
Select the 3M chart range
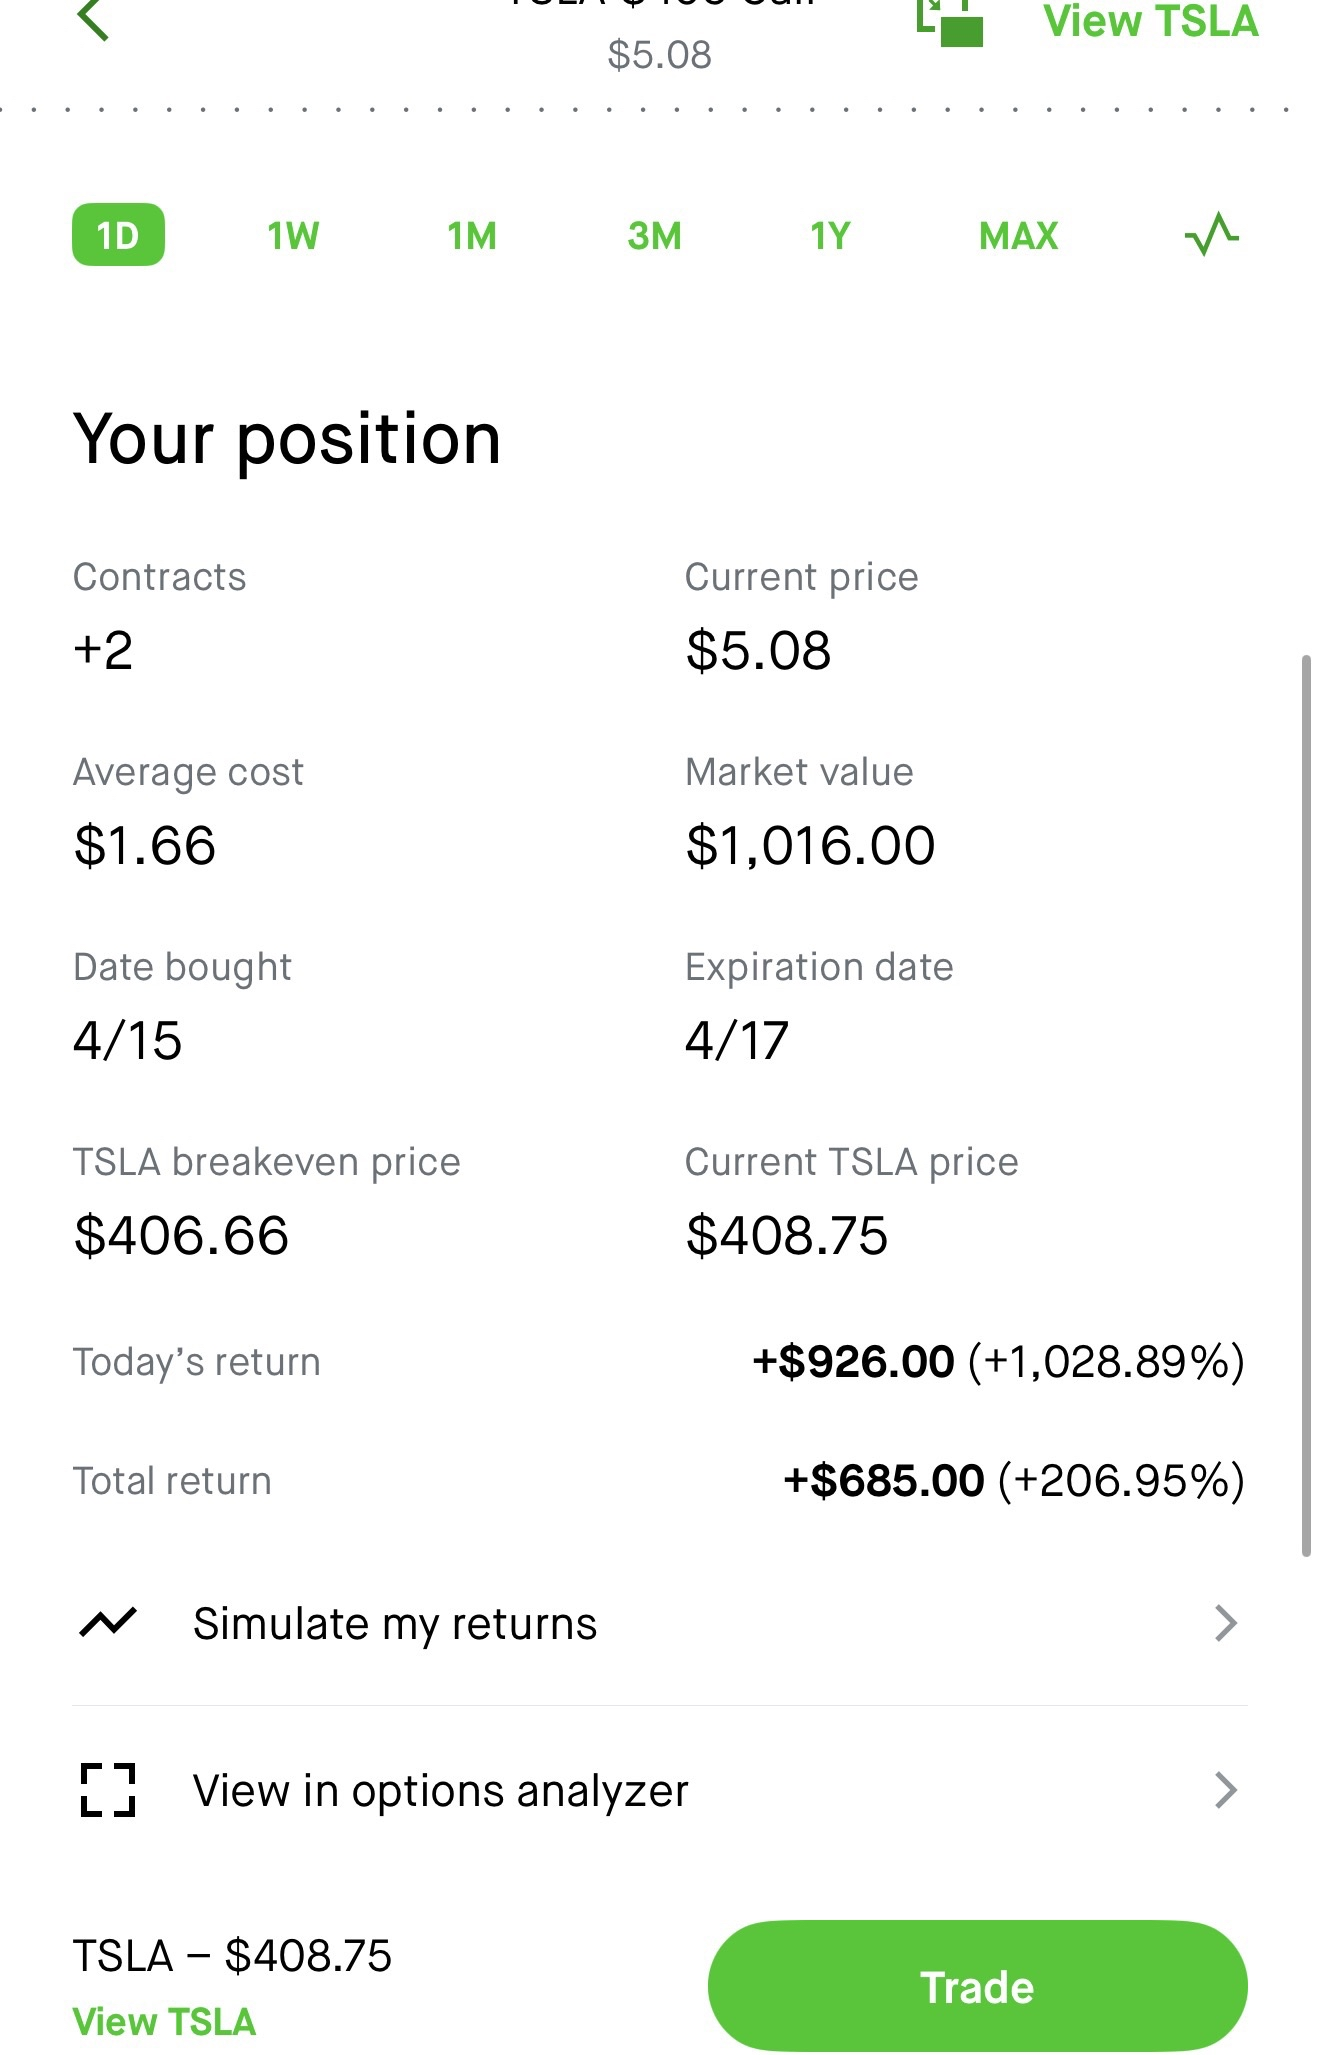coord(655,236)
